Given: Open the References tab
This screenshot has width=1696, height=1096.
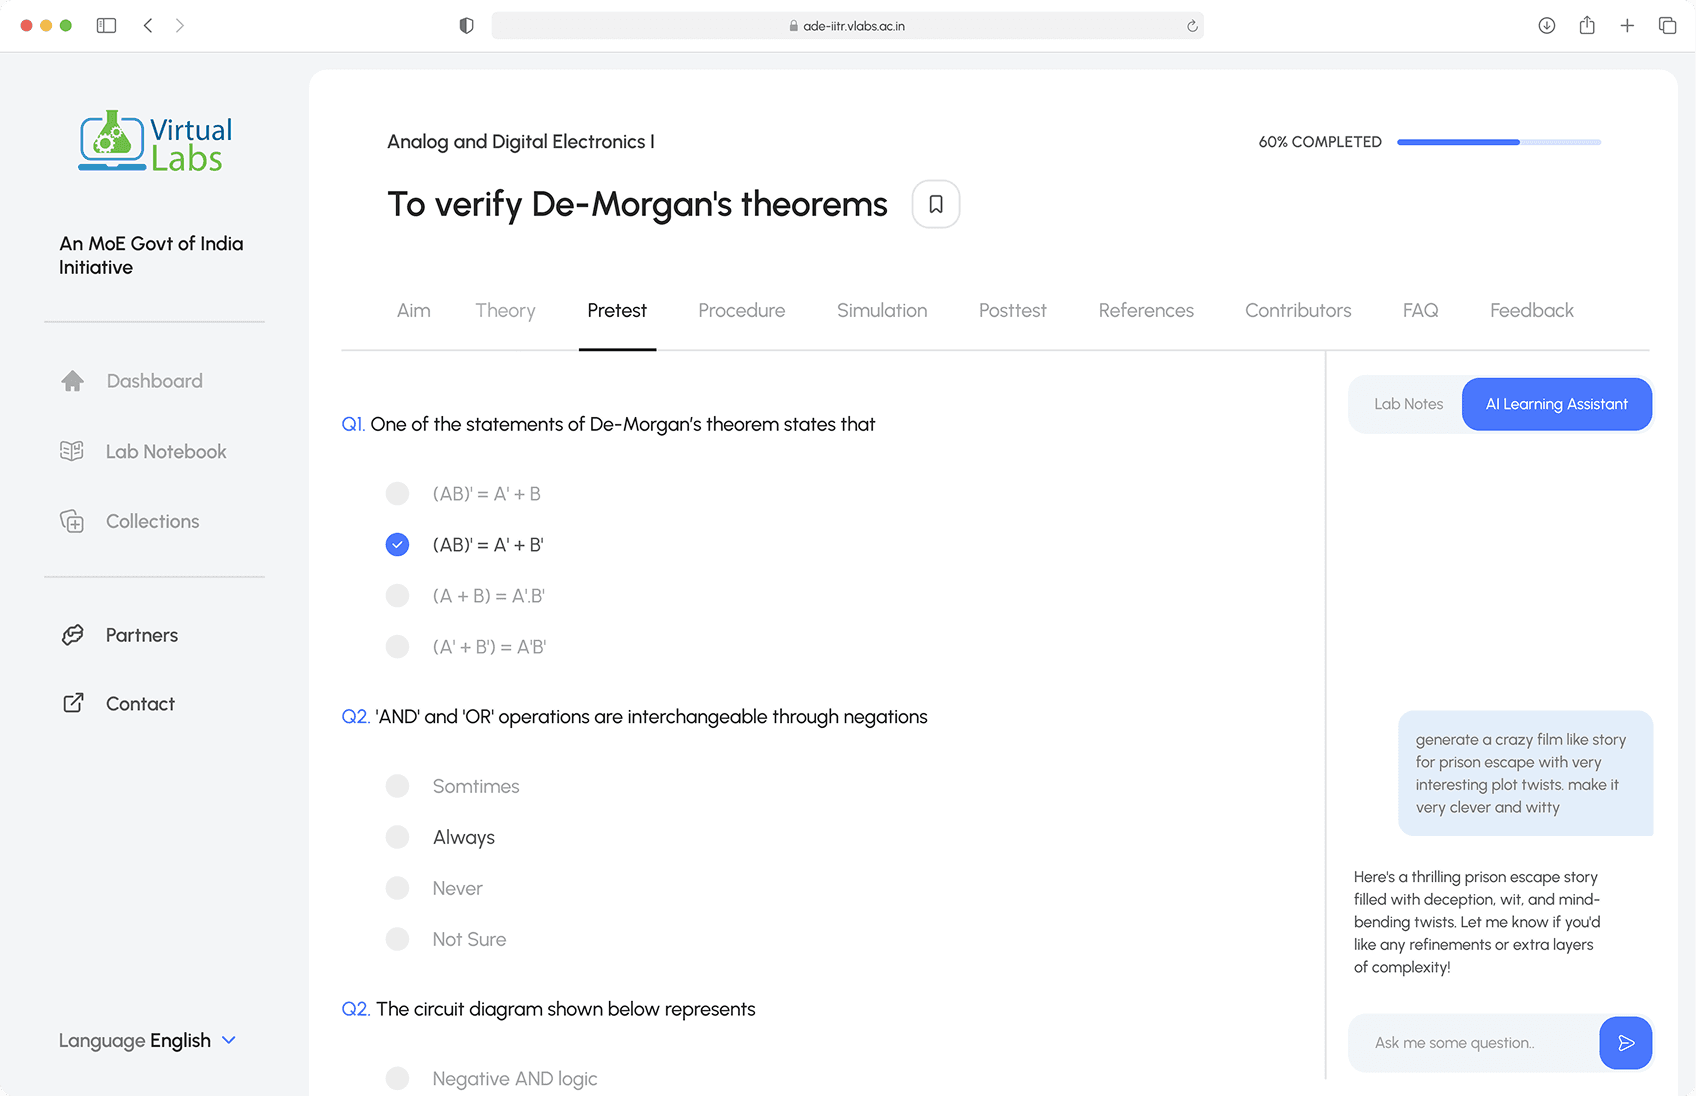Looking at the screenshot, I should [x=1146, y=311].
